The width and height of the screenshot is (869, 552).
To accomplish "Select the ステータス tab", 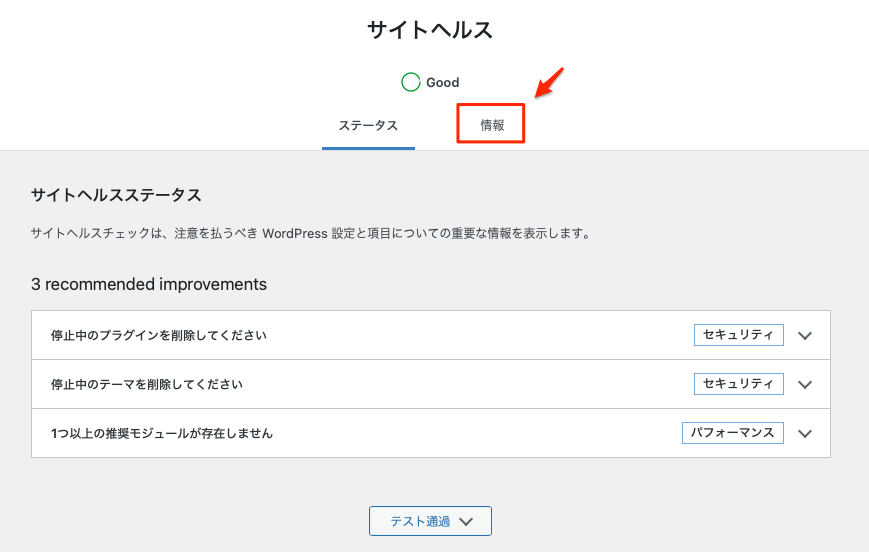I will point(368,126).
